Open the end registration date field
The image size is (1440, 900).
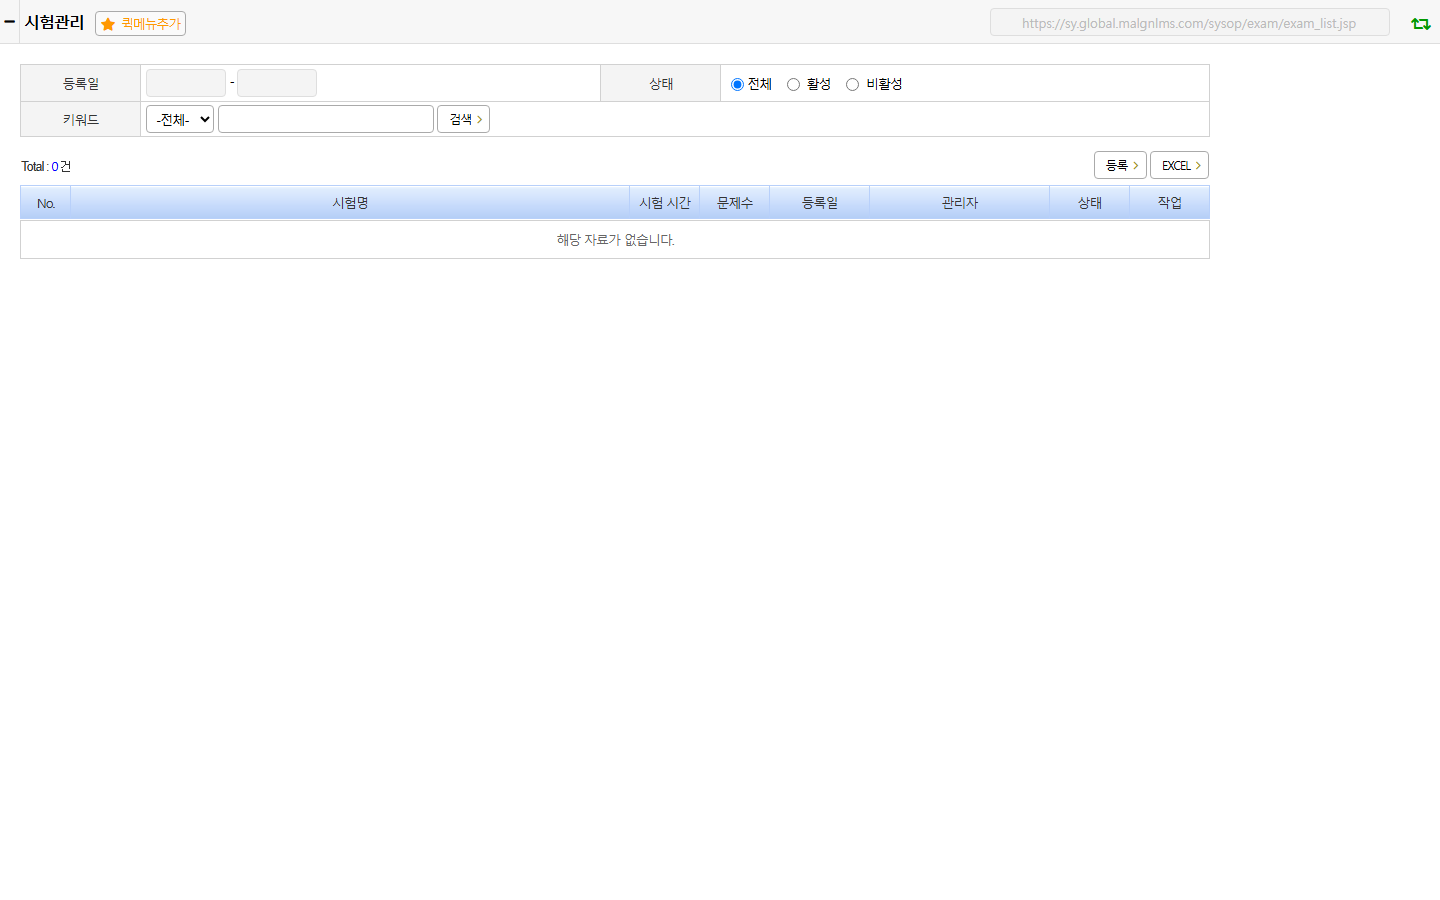click(x=277, y=83)
